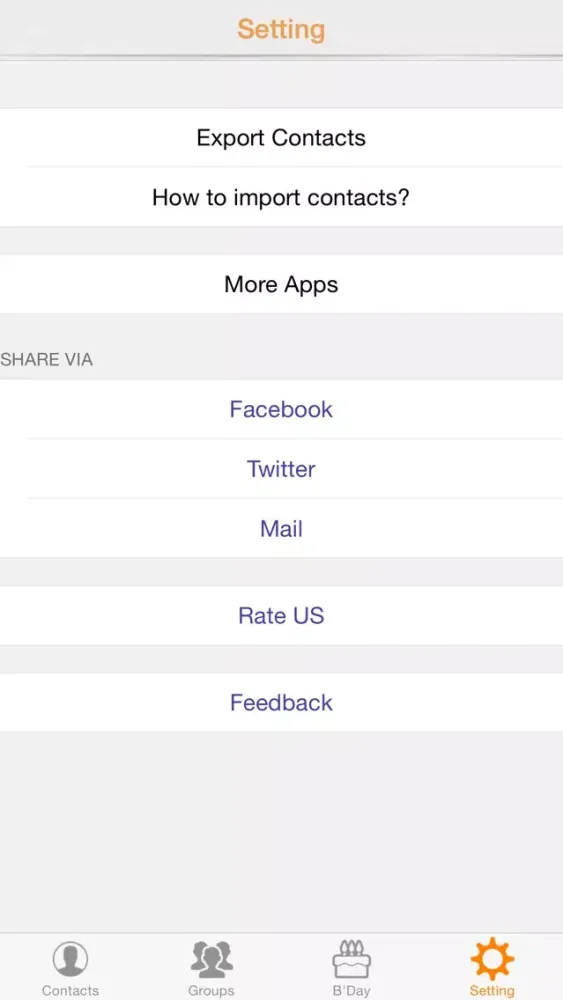Switch to the Groups tab label

coord(211,990)
